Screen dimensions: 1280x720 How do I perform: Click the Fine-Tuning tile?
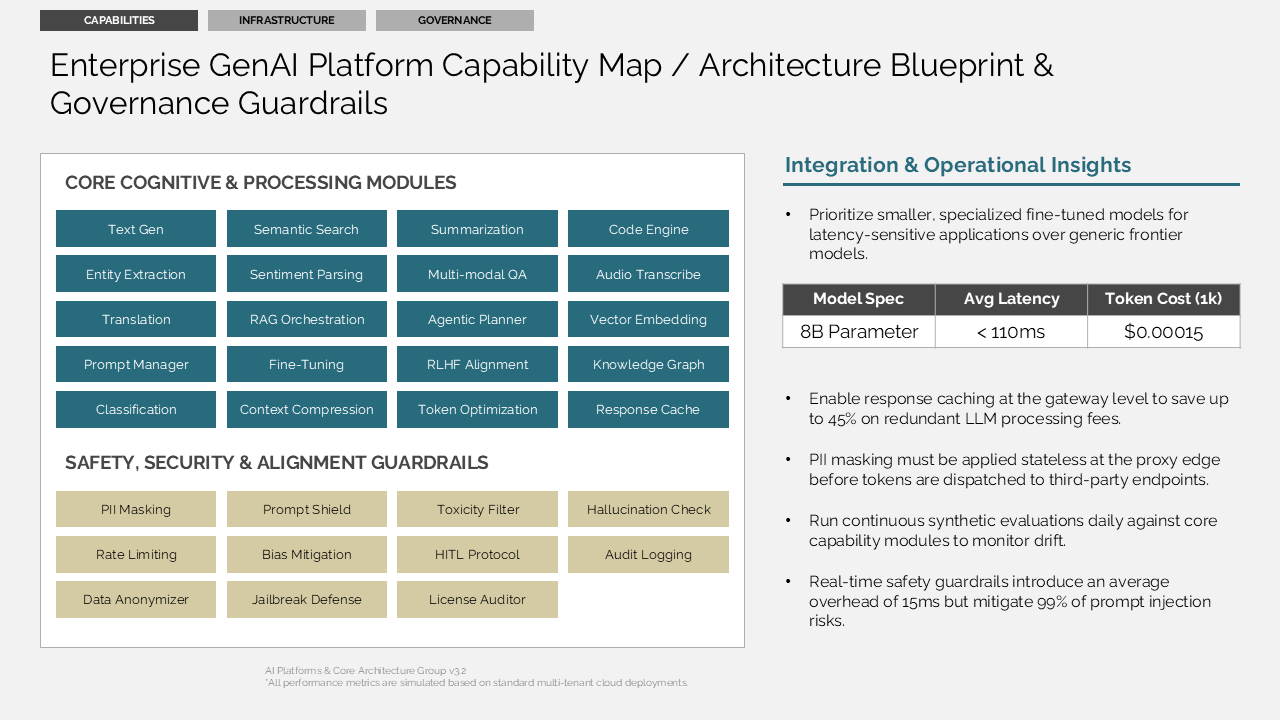[307, 364]
